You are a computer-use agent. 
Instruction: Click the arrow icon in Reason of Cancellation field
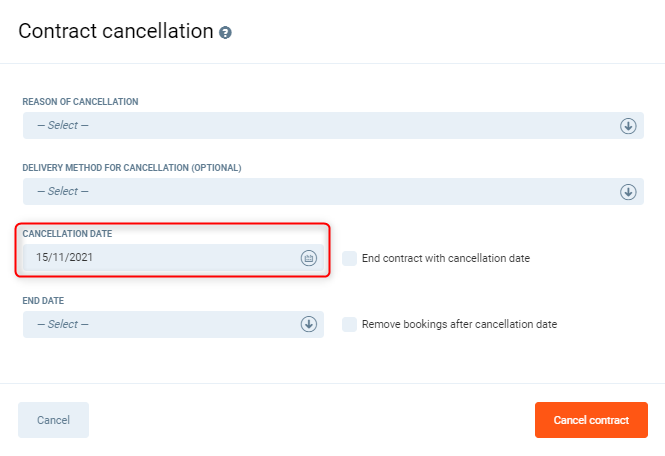coord(628,126)
